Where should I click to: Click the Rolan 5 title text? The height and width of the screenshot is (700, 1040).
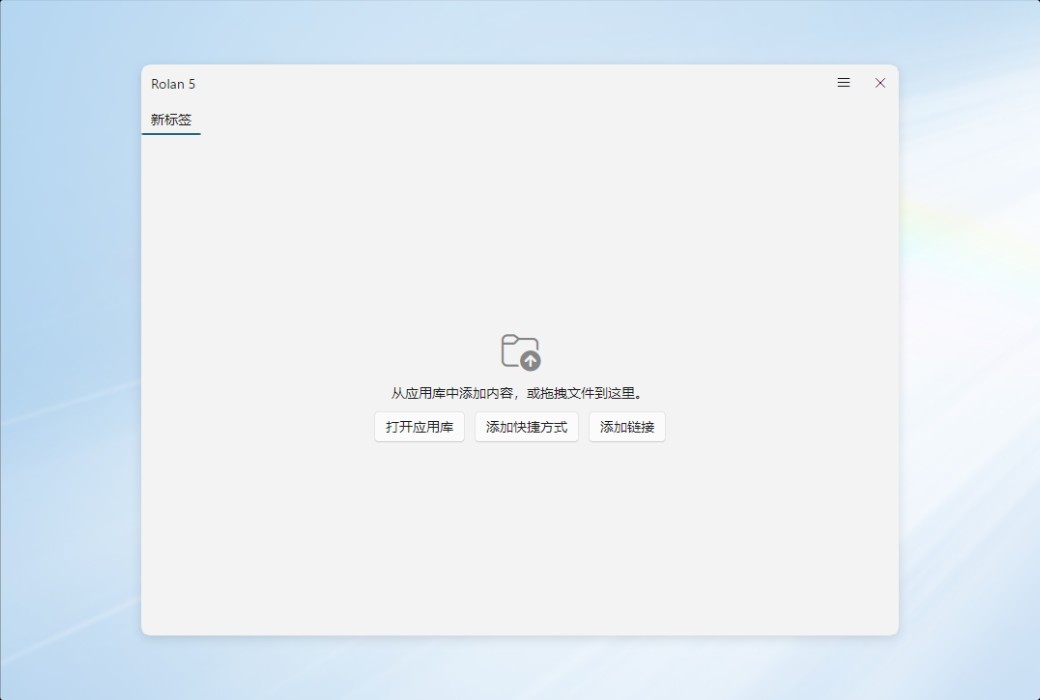(173, 84)
